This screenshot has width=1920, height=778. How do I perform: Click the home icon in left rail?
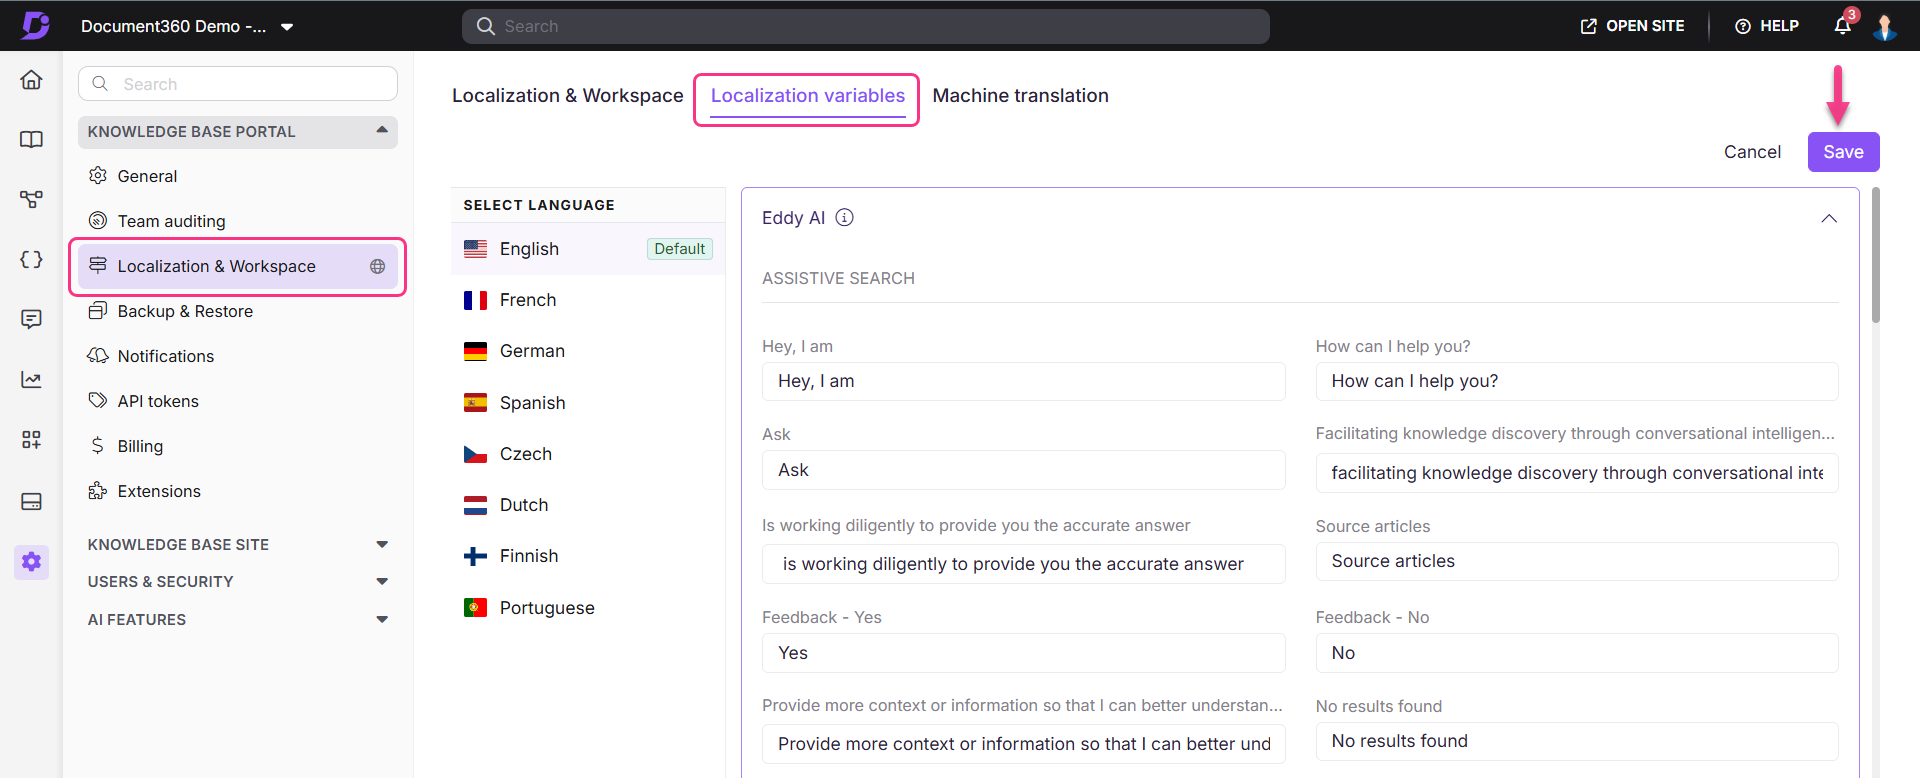(31, 80)
